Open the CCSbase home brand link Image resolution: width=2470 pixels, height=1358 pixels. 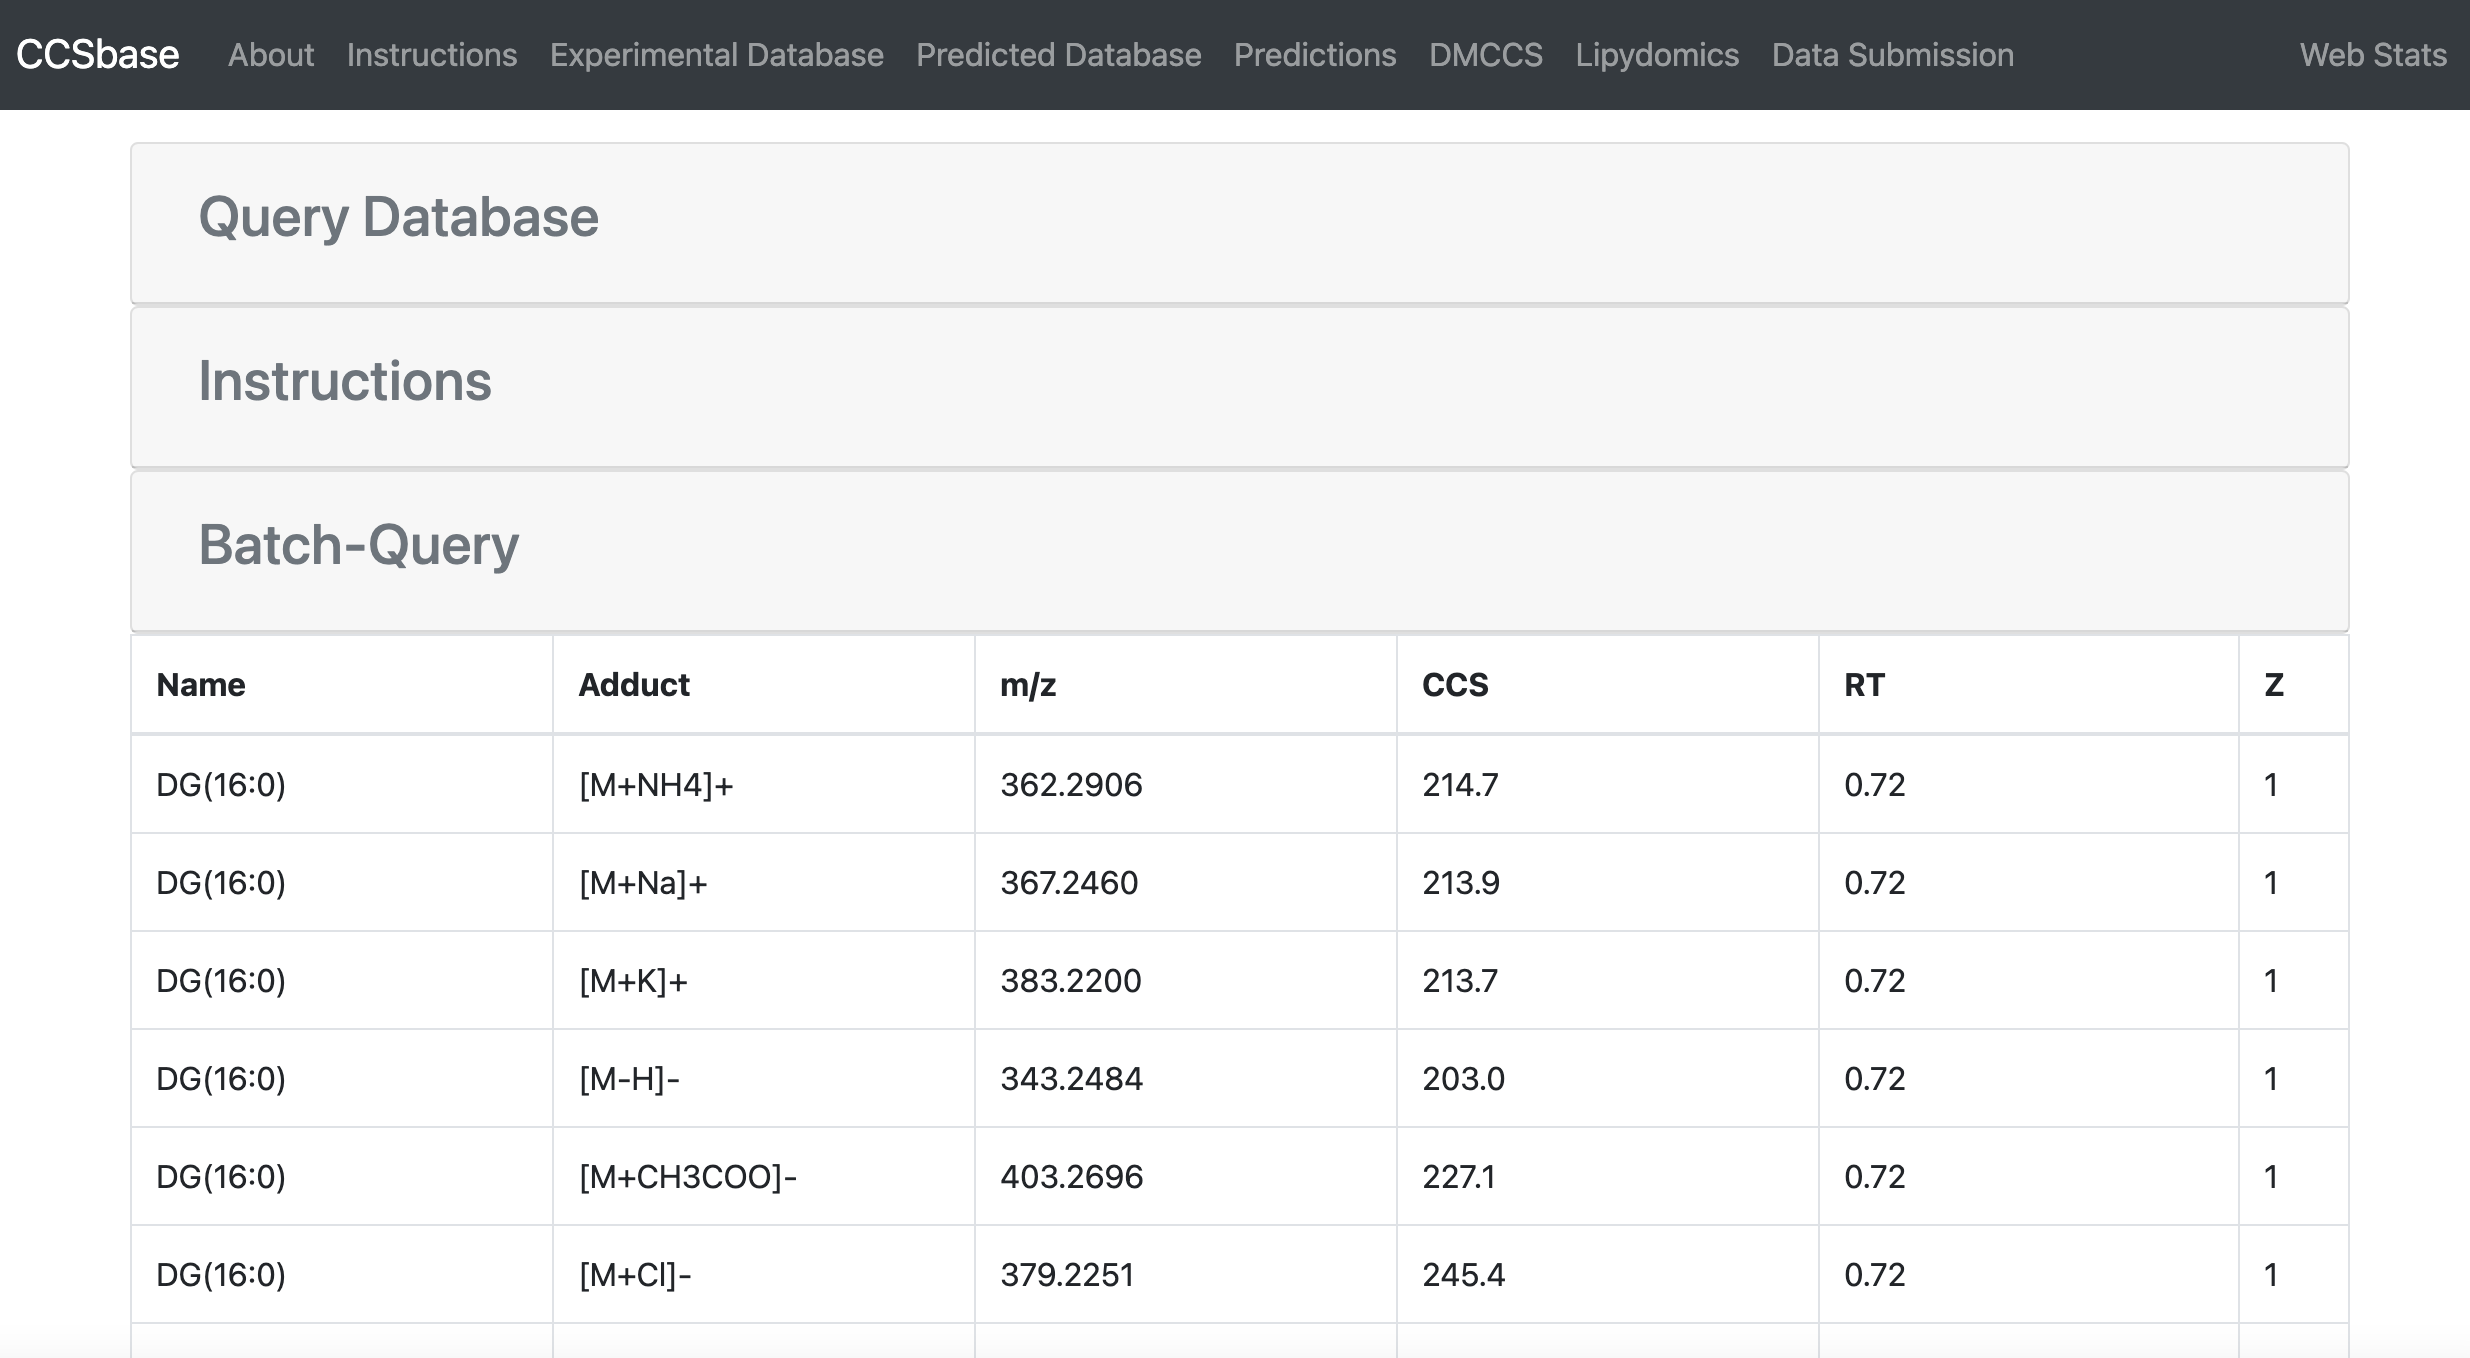click(98, 55)
